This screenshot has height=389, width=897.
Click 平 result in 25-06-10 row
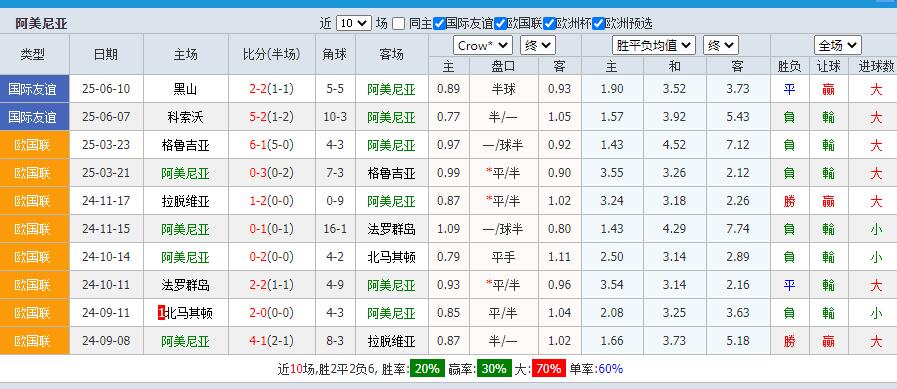789,89
